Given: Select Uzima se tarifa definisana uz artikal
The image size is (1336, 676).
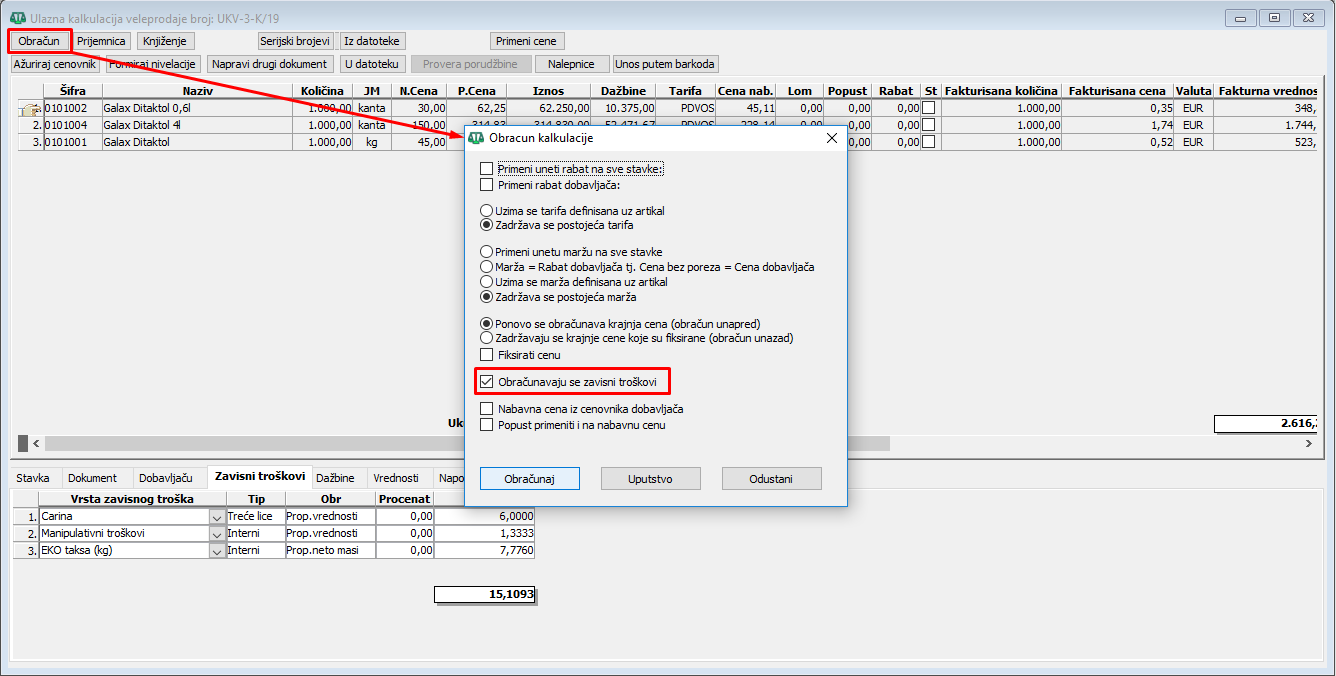Looking at the screenshot, I should [487, 211].
